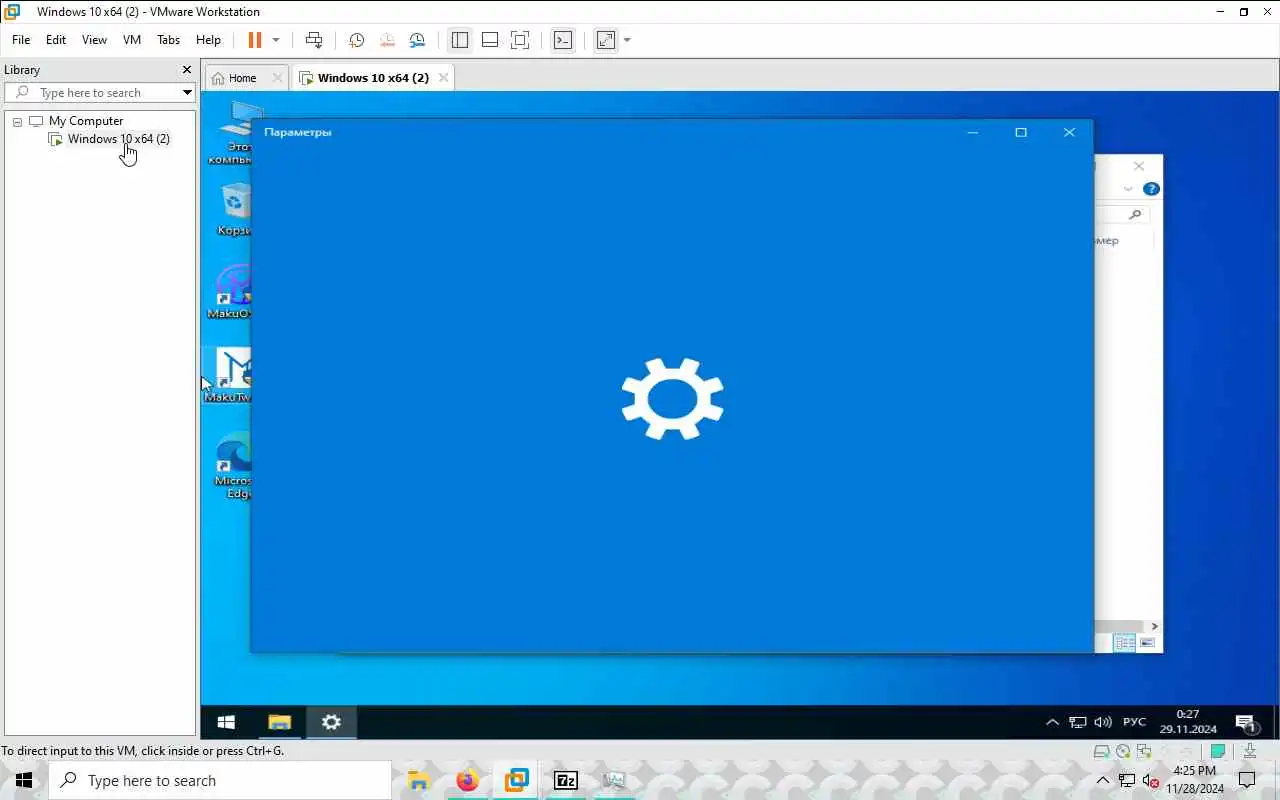Open the guest Start menu

(x=226, y=722)
